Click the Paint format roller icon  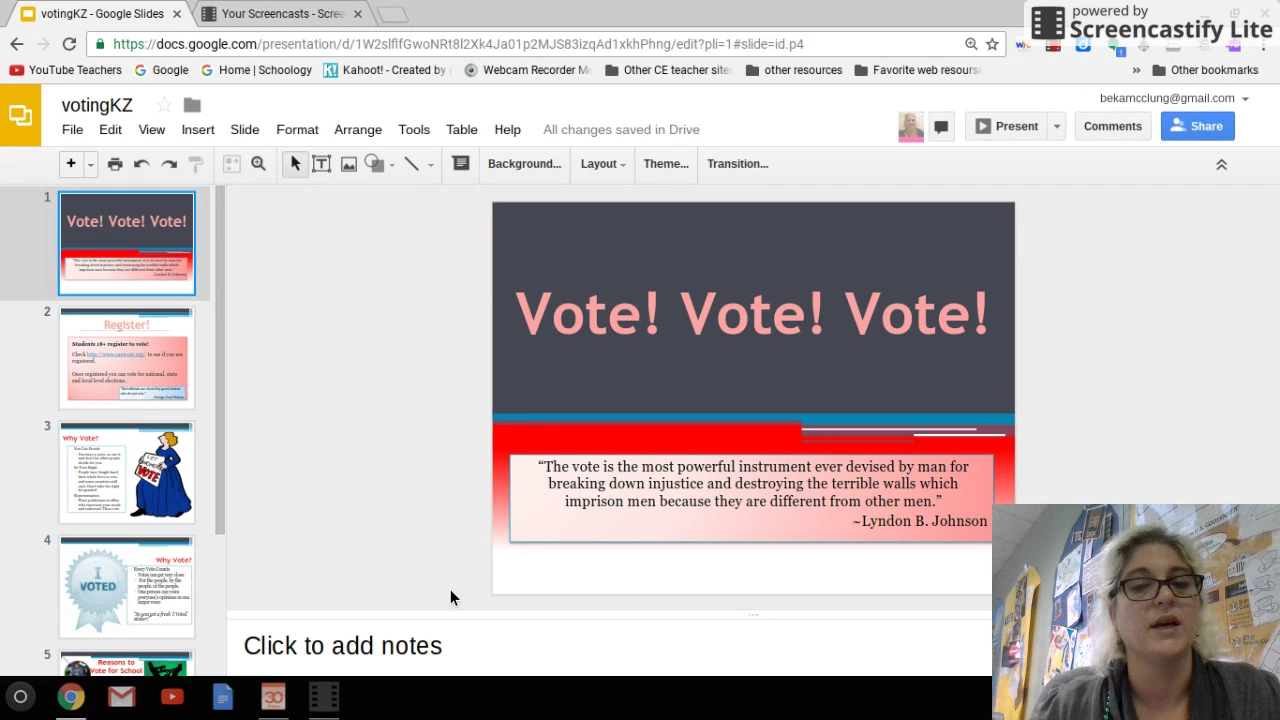point(196,164)
